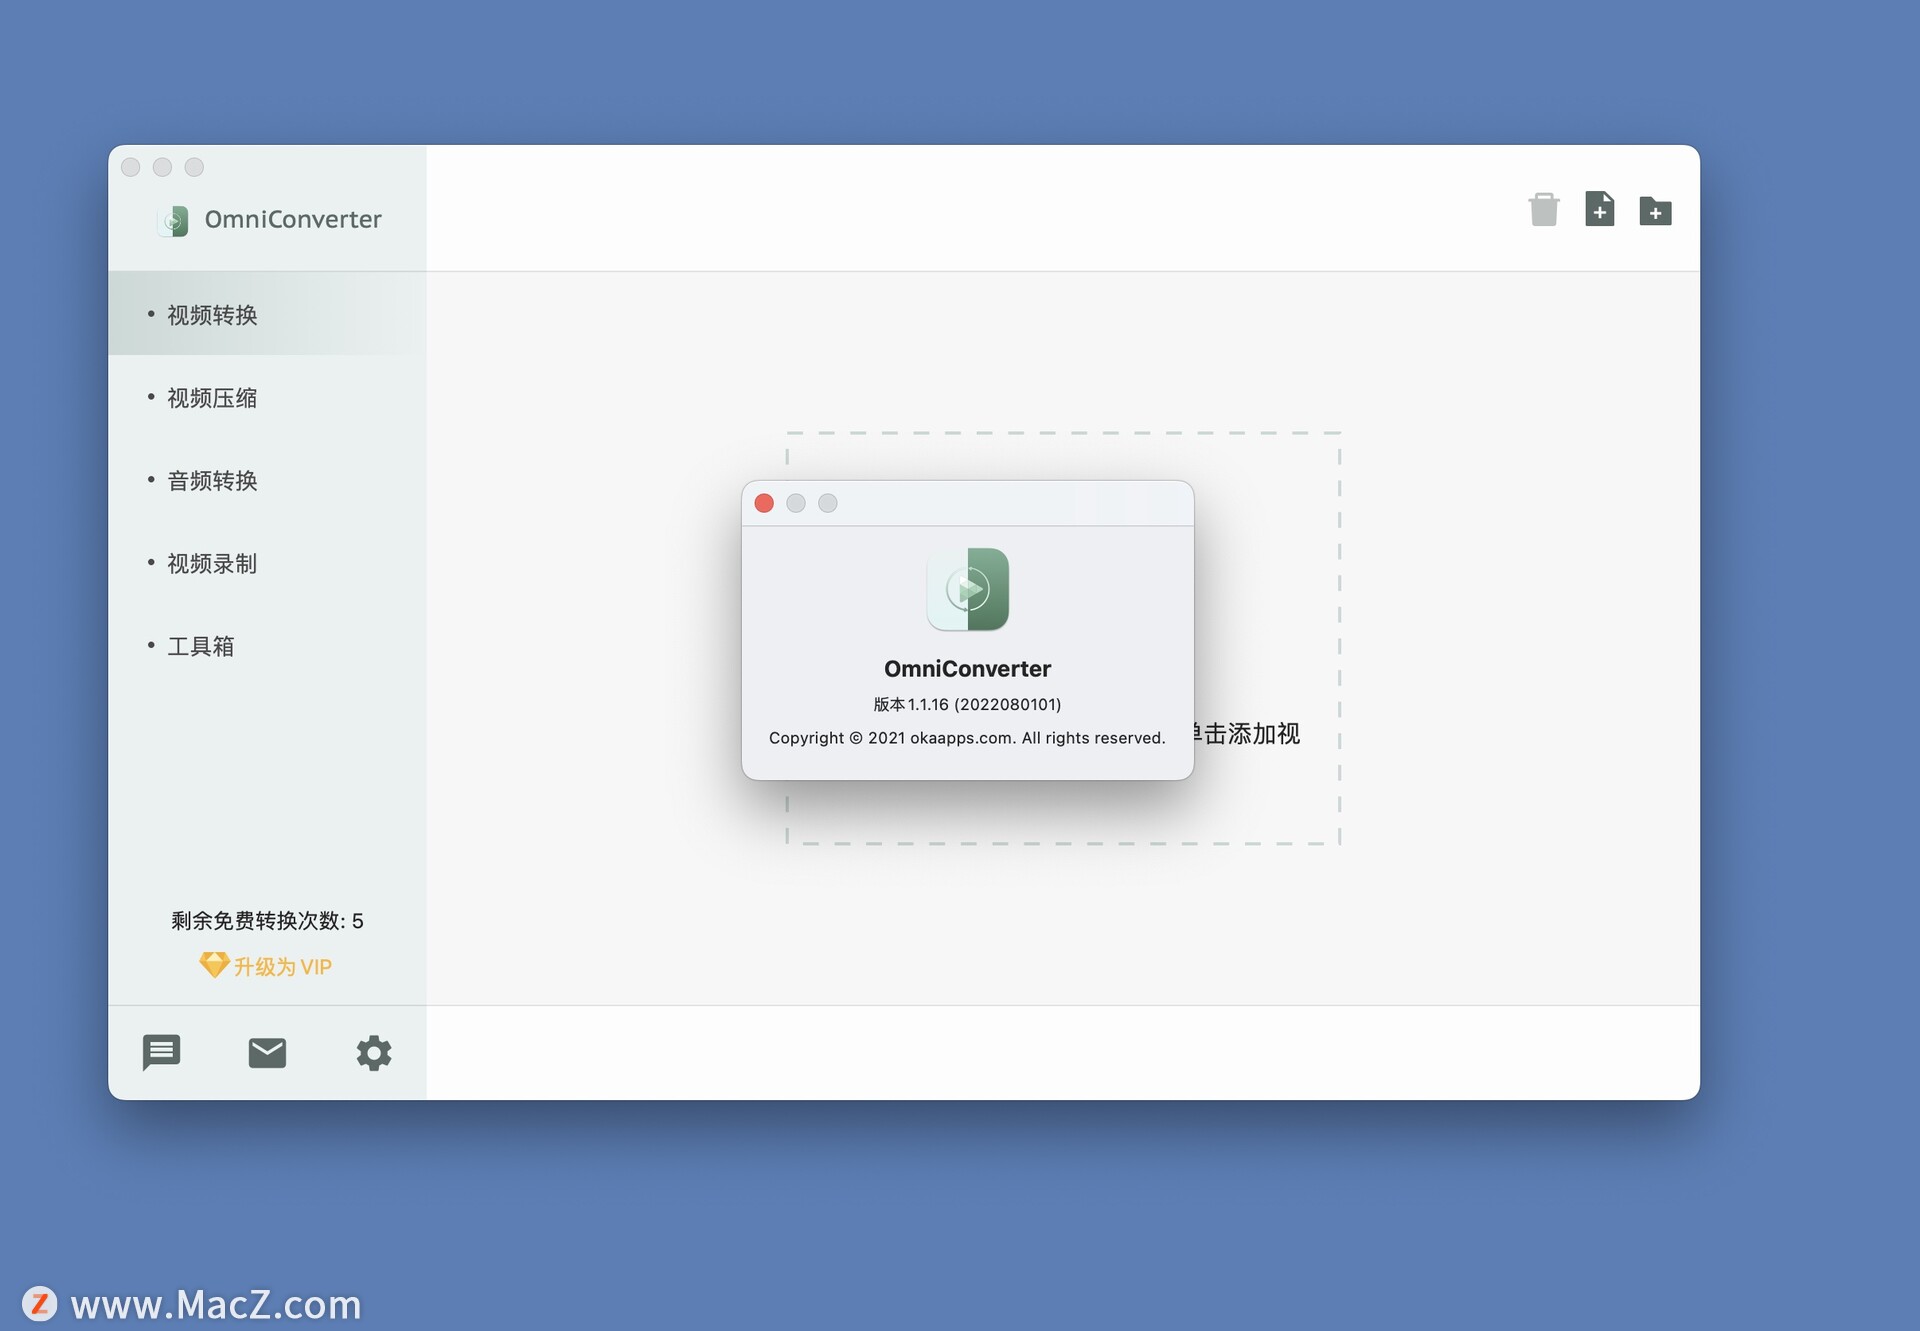This screenshot has width=1920, height=1331.
Task: Click 剩余免费转换次数: 5 text
Action: point(267,920)
